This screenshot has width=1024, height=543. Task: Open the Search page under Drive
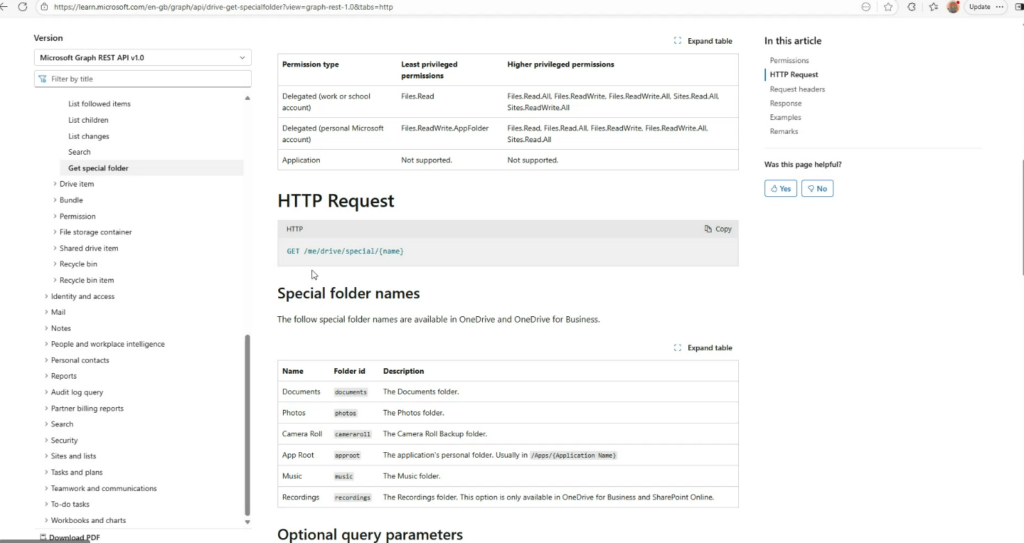coord(79,152)
